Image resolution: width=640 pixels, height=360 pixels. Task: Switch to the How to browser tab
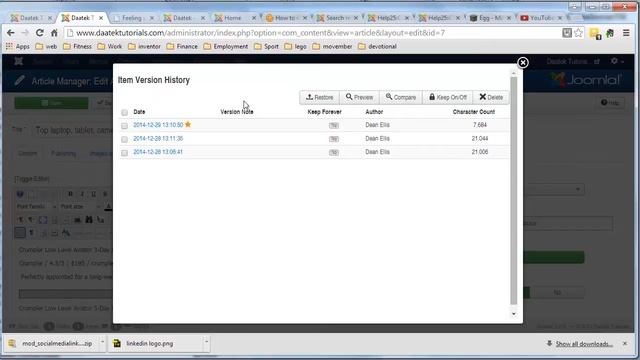pos(284,18)
